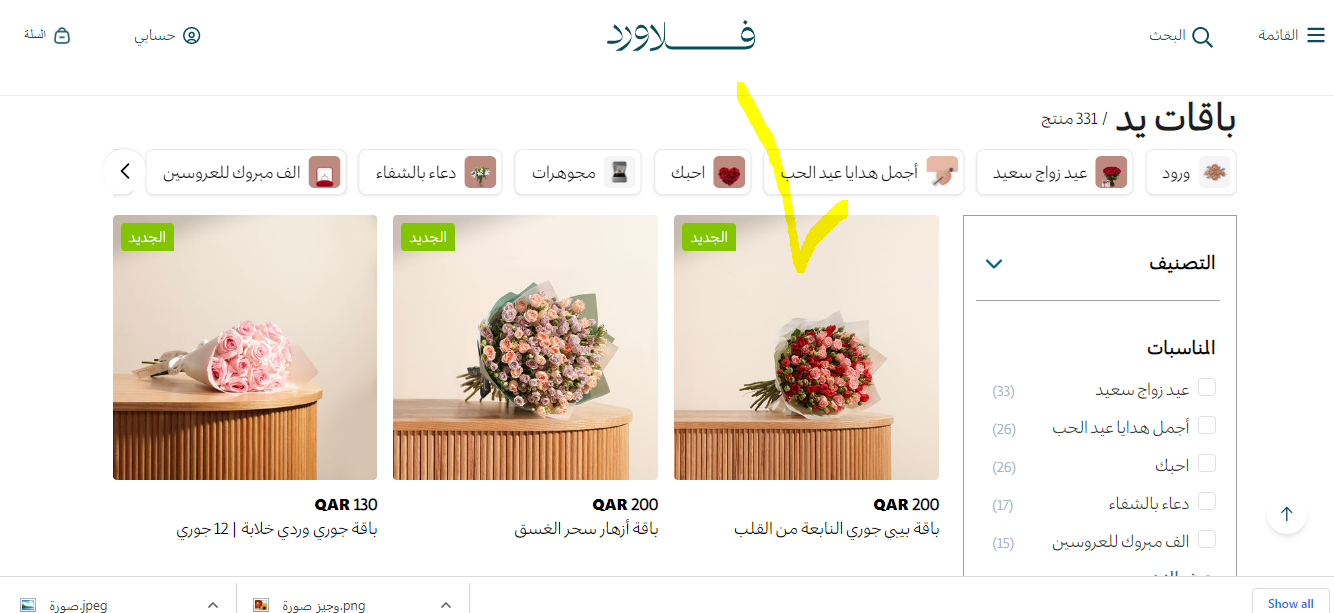This screenshot has height=613, width=1334.
Task: Open باقة أزهار سحر الغسق product link
Action: click(x=586, y=530)
